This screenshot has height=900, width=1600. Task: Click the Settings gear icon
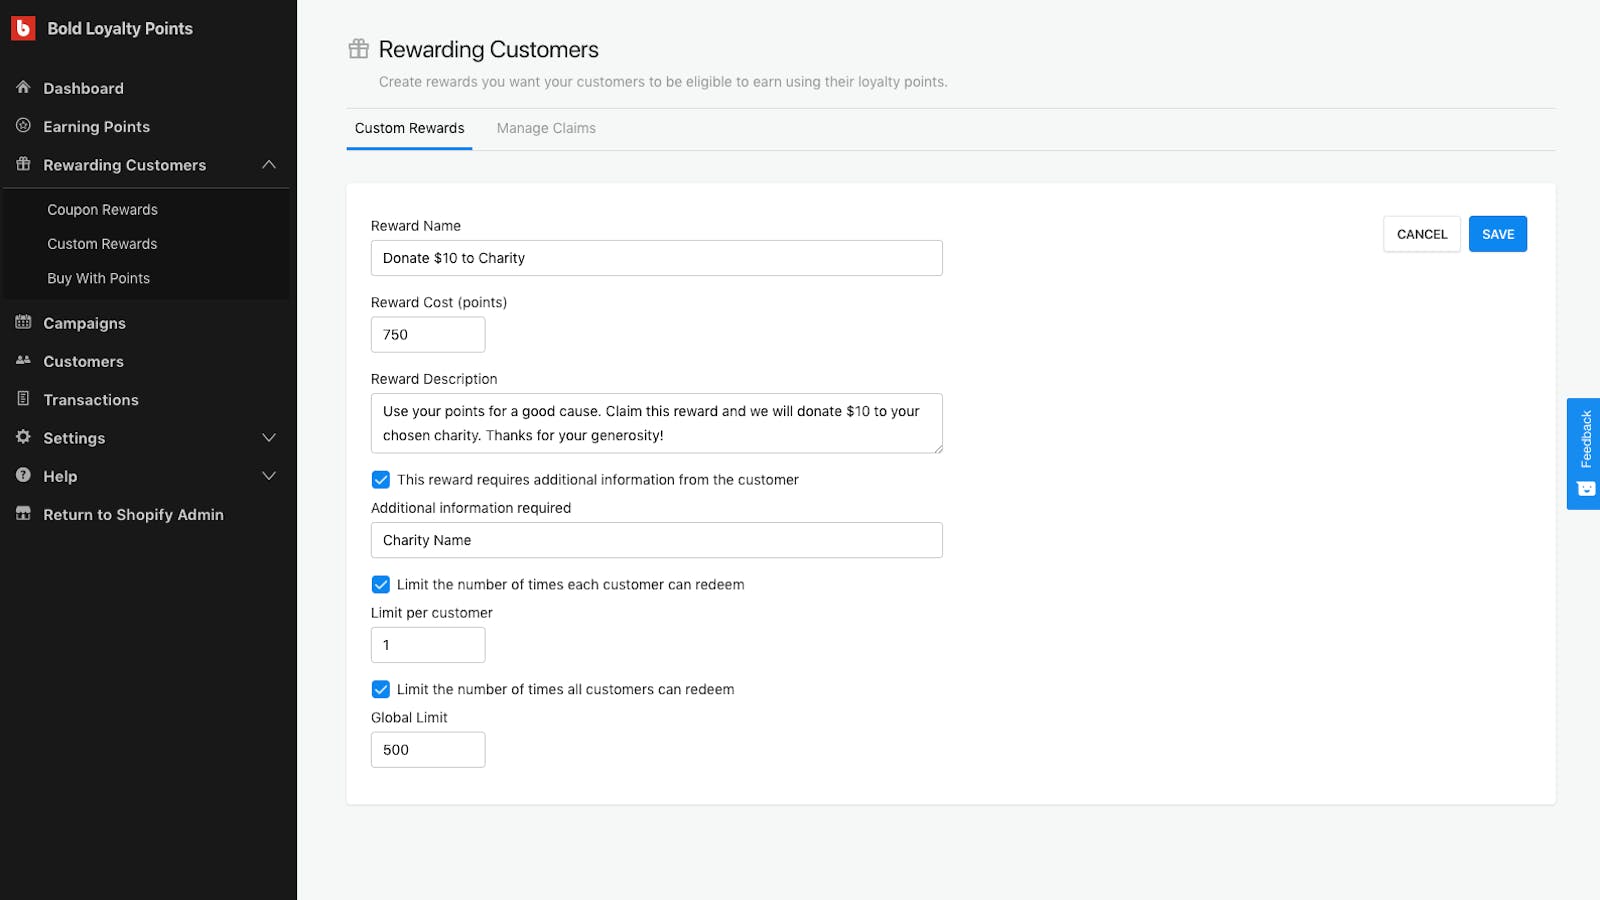[x=23, y=437]
